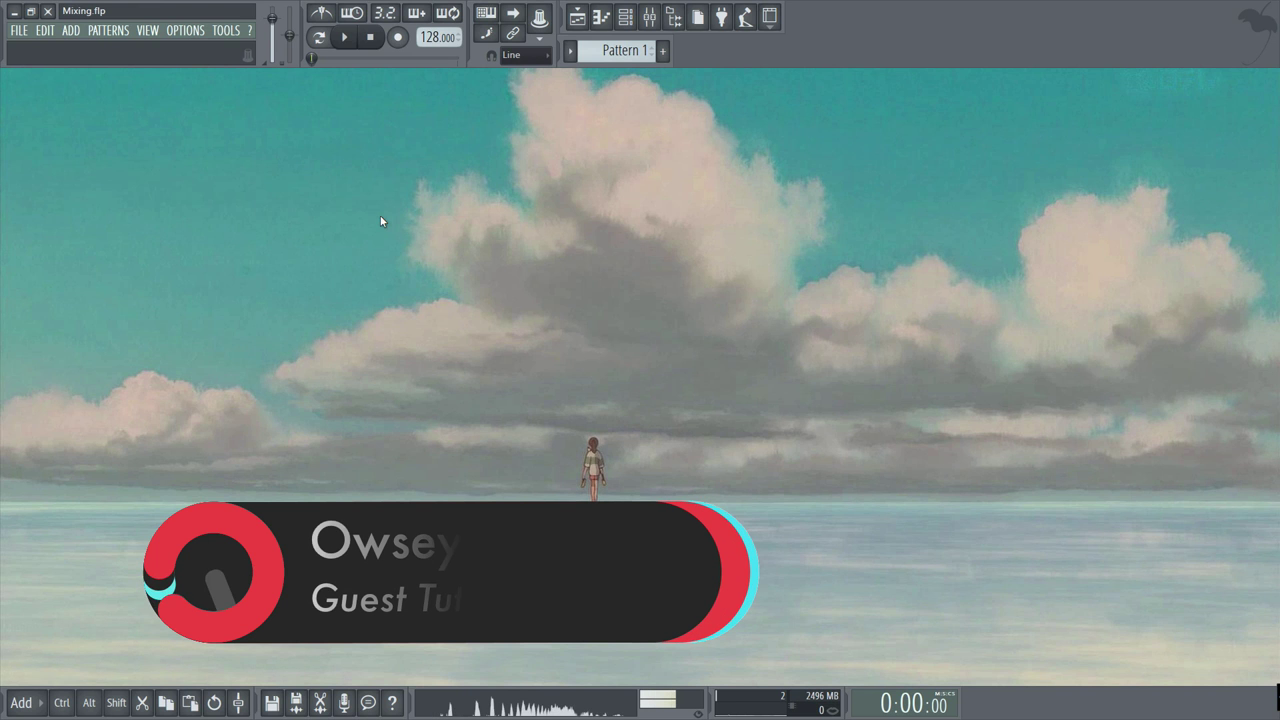
Task: Open the Mixer window
Action: [x=649, y=17]
